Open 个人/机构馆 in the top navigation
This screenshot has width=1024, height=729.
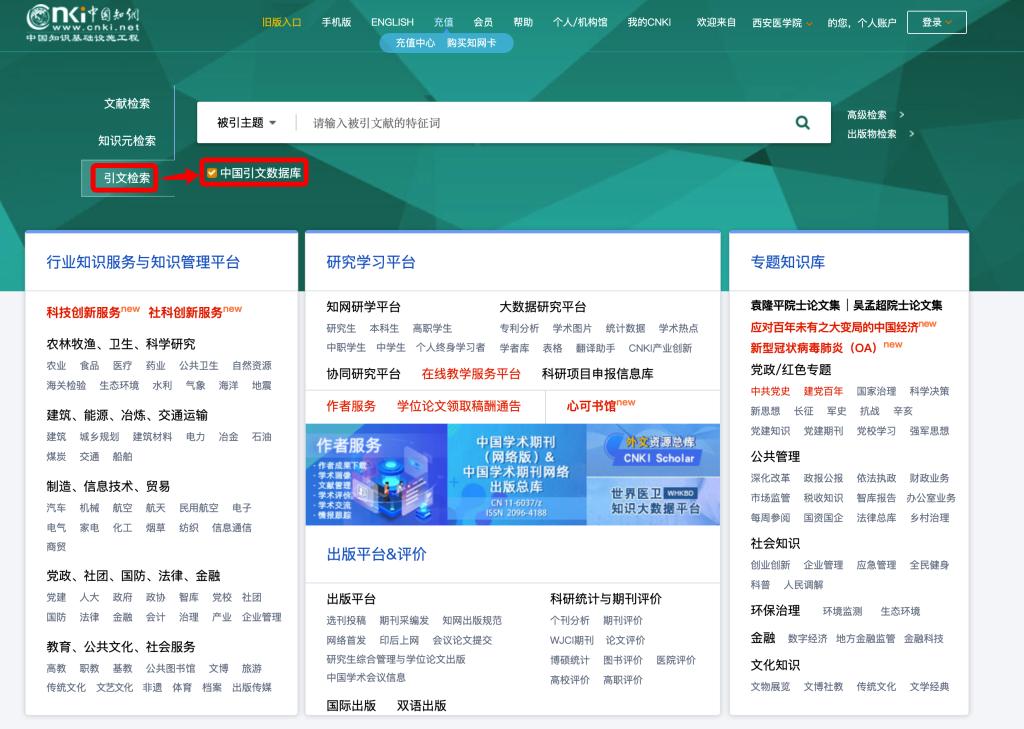580,22
